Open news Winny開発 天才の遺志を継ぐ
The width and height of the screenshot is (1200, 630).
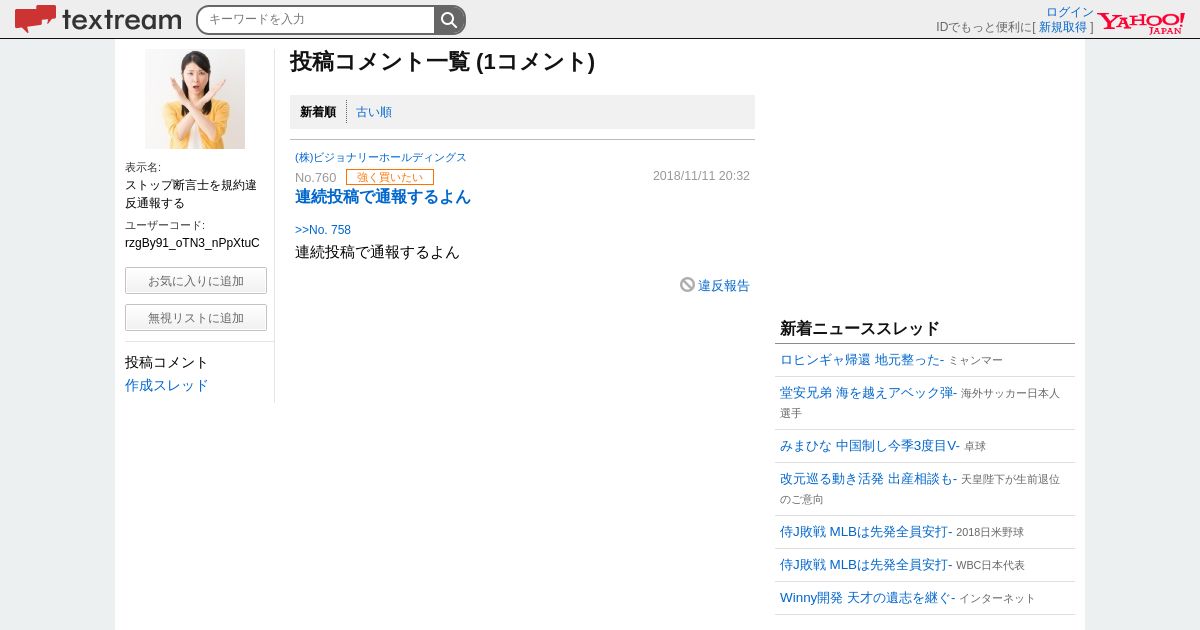[868, 598]
